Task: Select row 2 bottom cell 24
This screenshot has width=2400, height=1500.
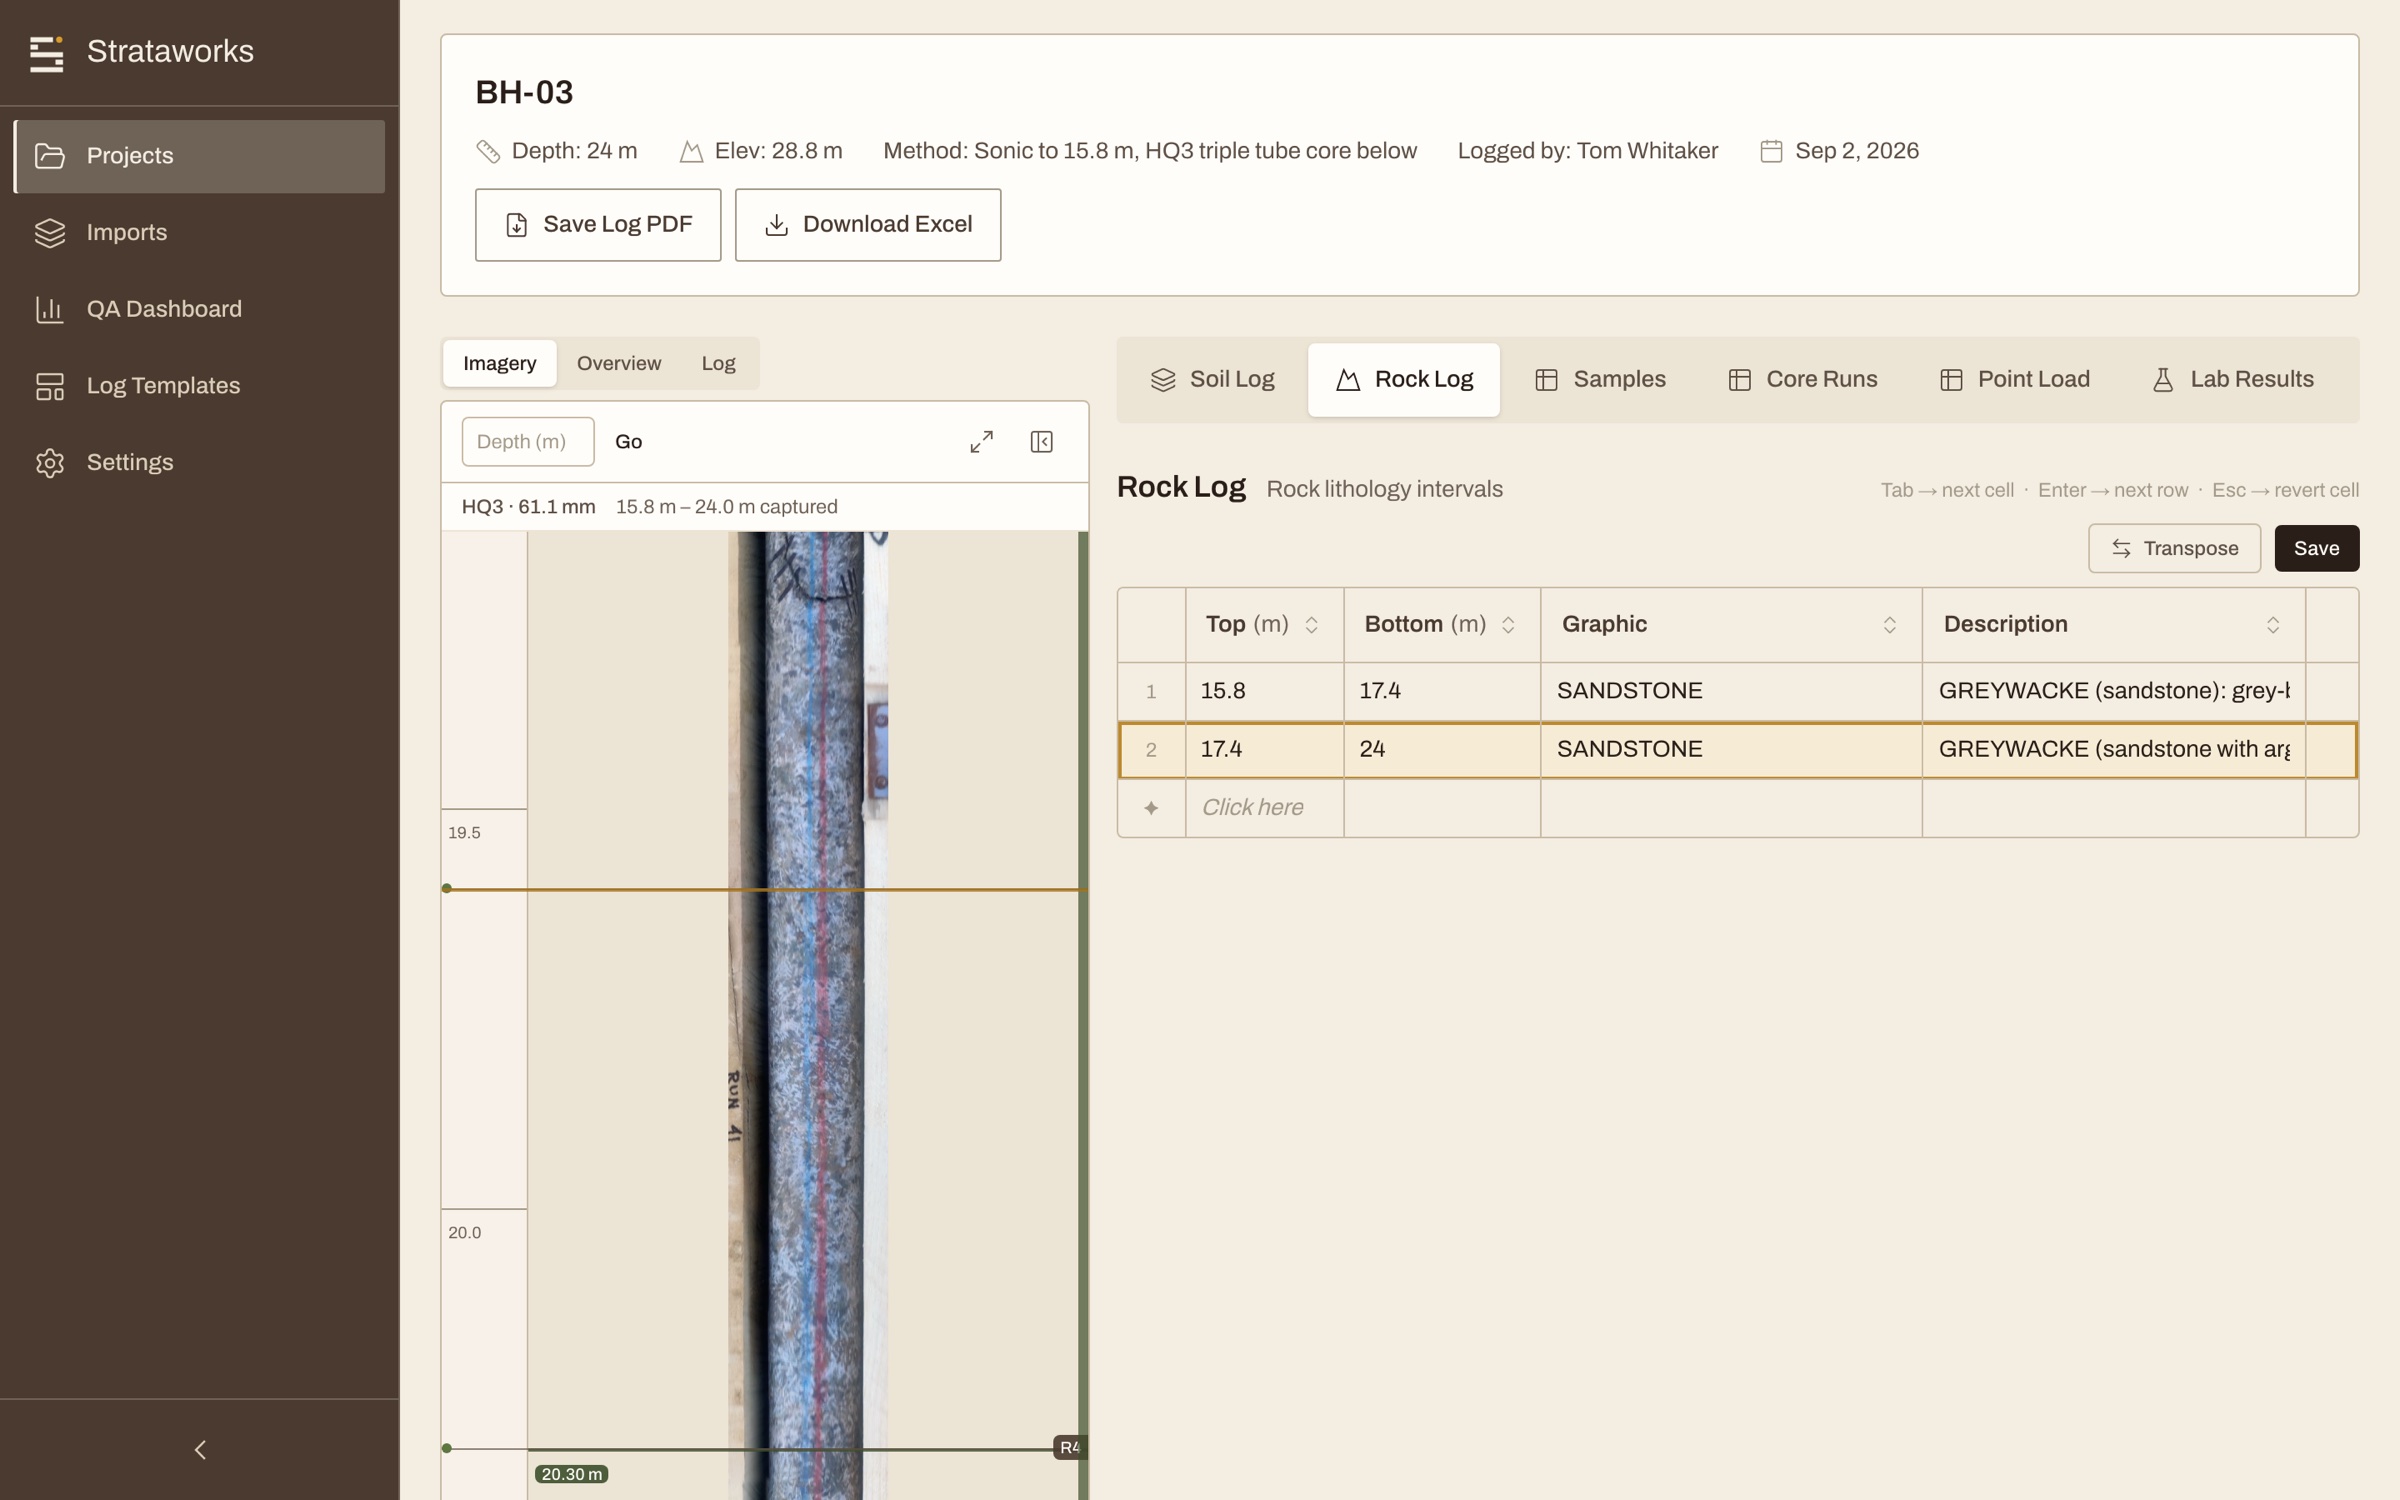Action: pyautogui.click(x=1442, y=750)
